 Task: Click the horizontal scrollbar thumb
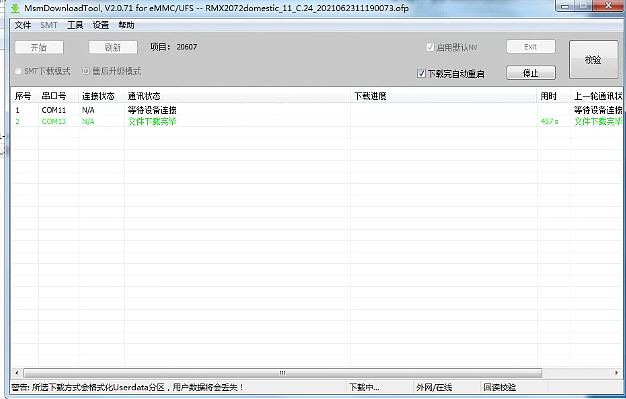coord(282,373)
